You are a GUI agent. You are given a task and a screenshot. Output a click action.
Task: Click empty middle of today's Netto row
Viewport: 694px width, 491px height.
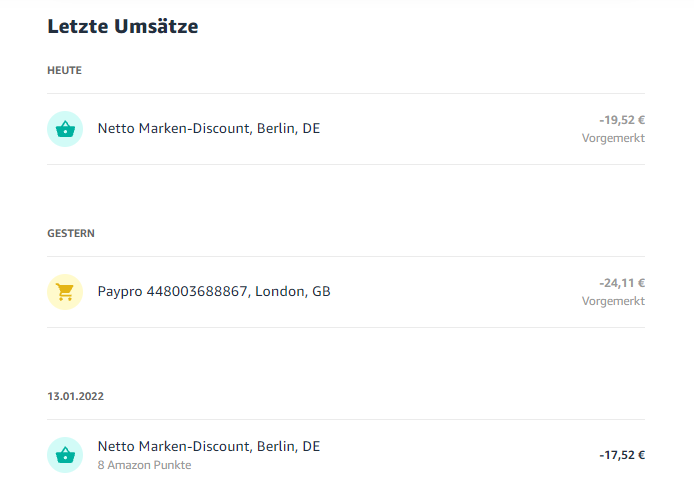[450, 128]
